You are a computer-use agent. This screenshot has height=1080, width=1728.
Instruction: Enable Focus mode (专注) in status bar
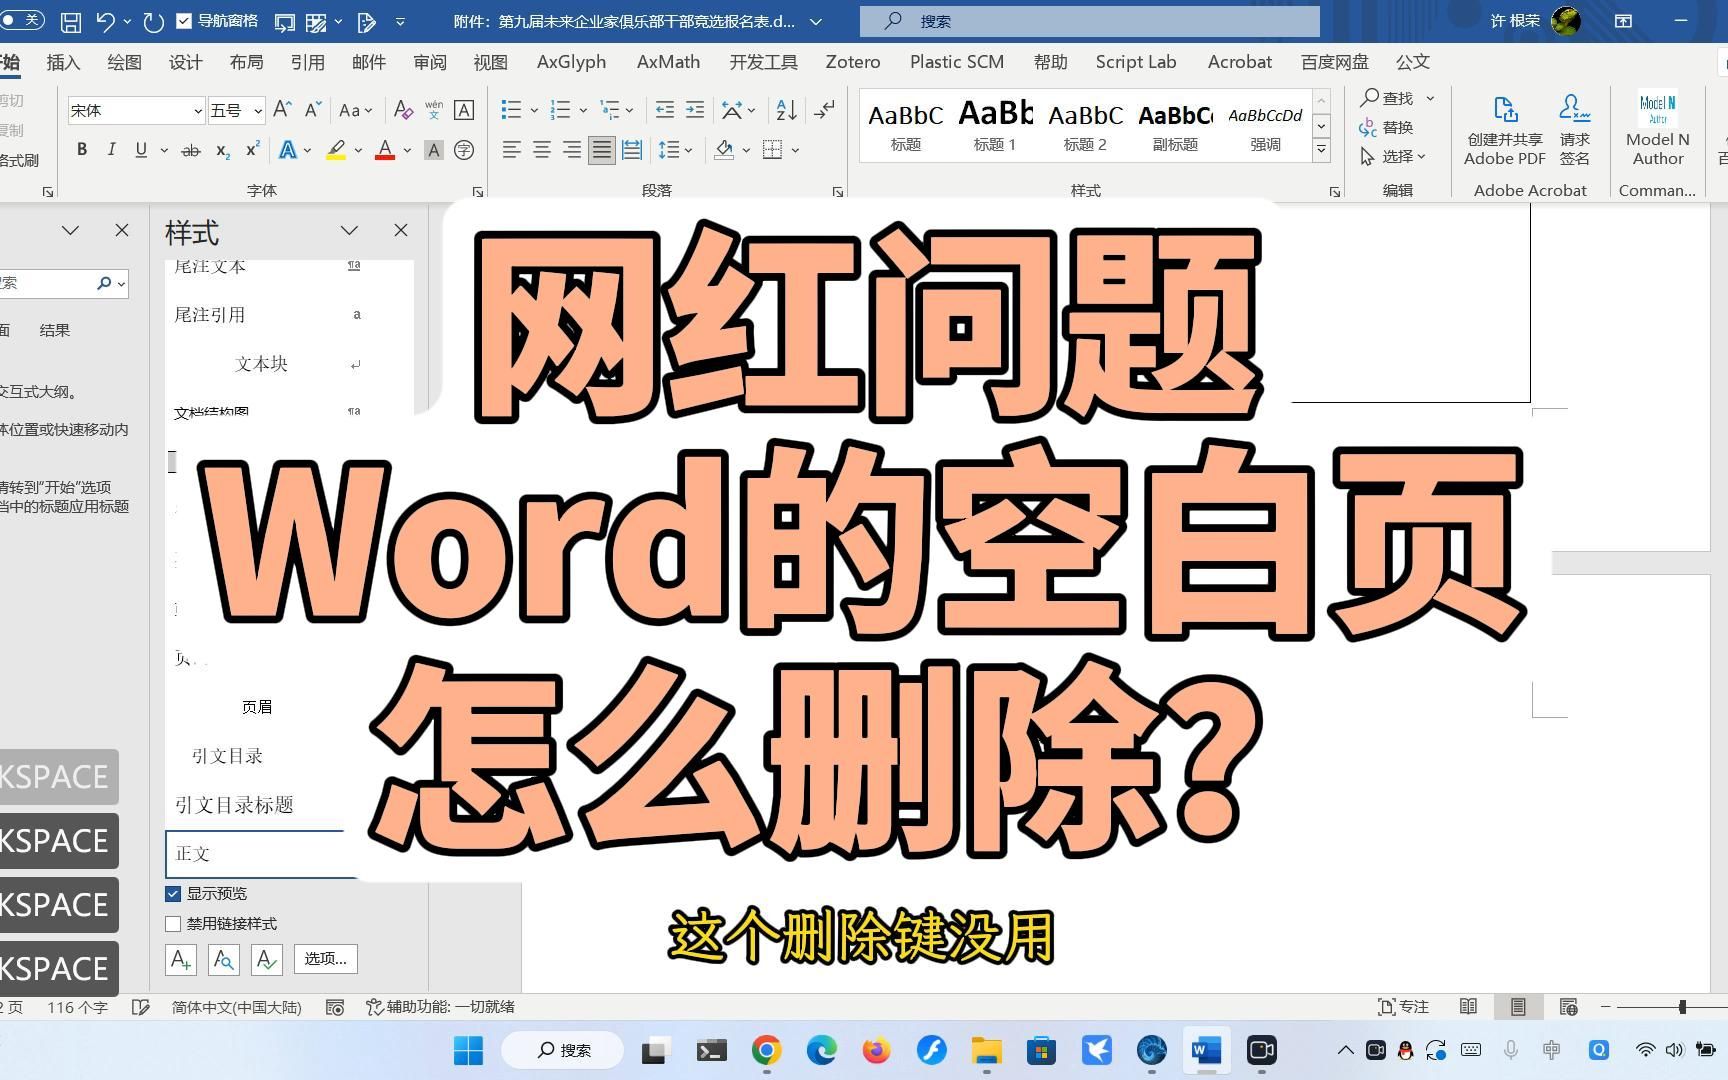click(x=1402, y=1007)
